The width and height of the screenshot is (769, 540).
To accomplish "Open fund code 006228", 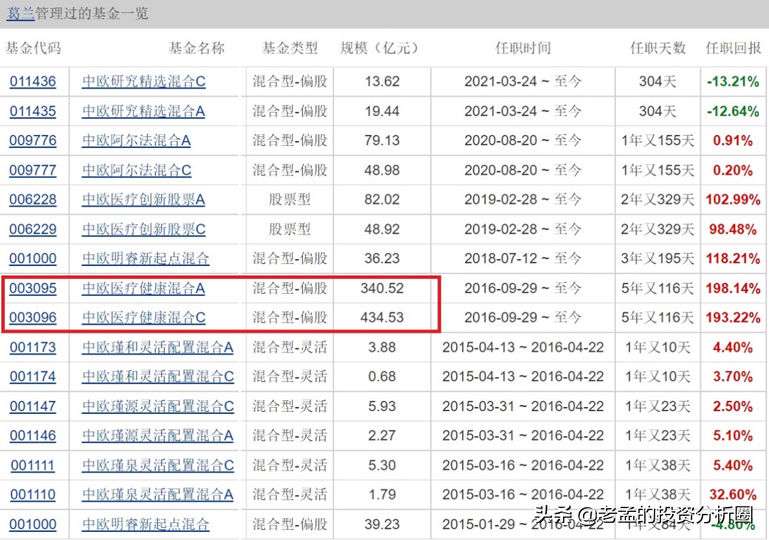I will [33, 200].
